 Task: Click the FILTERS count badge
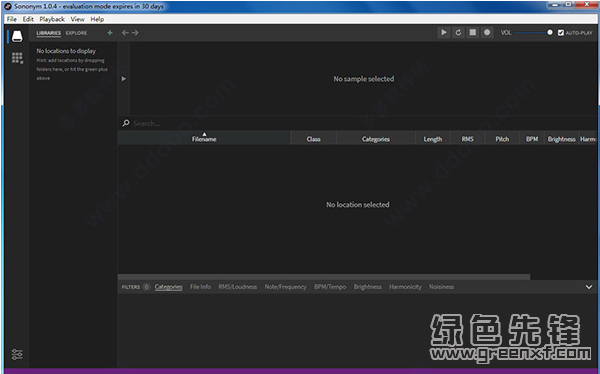pos(146,287)
